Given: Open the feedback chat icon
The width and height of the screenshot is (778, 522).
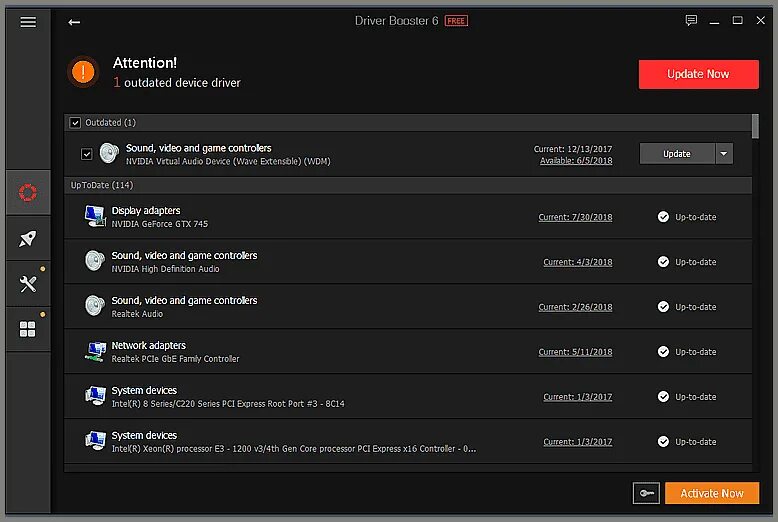Looking at the screenshot, I should 691,20.
